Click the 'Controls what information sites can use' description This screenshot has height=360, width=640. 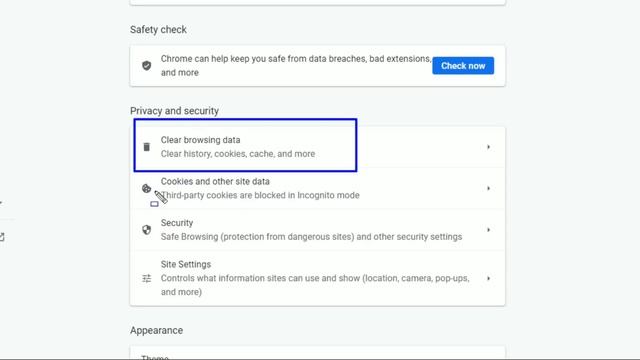pyautogui.click(x=315, y=285)
